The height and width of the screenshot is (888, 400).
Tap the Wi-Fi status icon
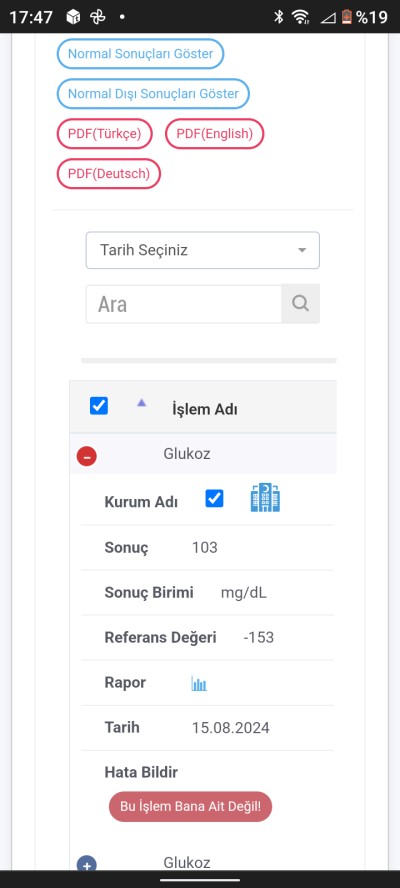coord(300,17)
